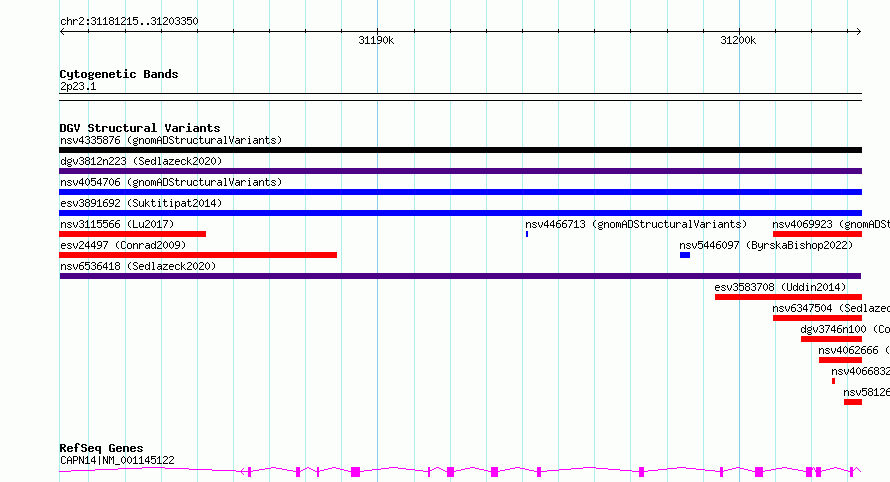
Task: Click the nsv4066832 variant label
Action: [x=860, y=371]
